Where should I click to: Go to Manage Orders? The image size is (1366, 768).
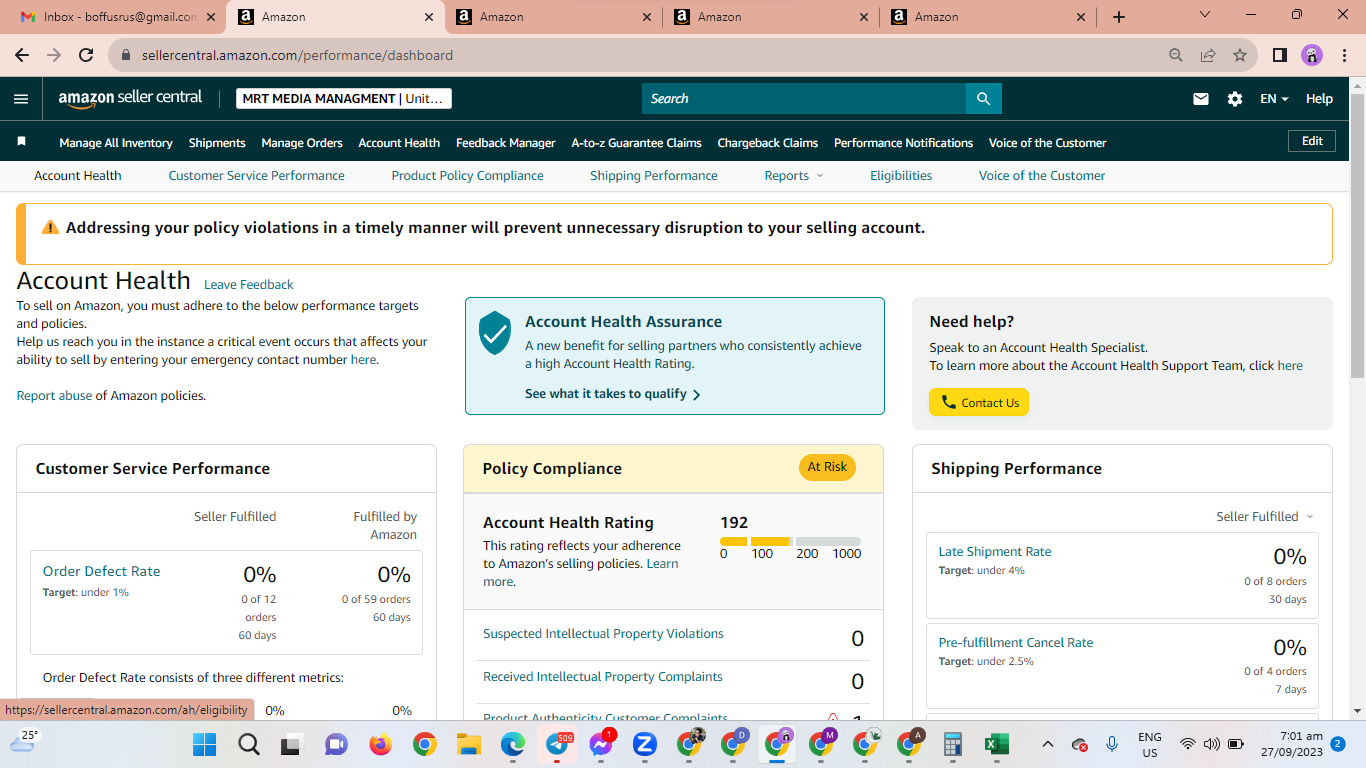click(302, 143)
